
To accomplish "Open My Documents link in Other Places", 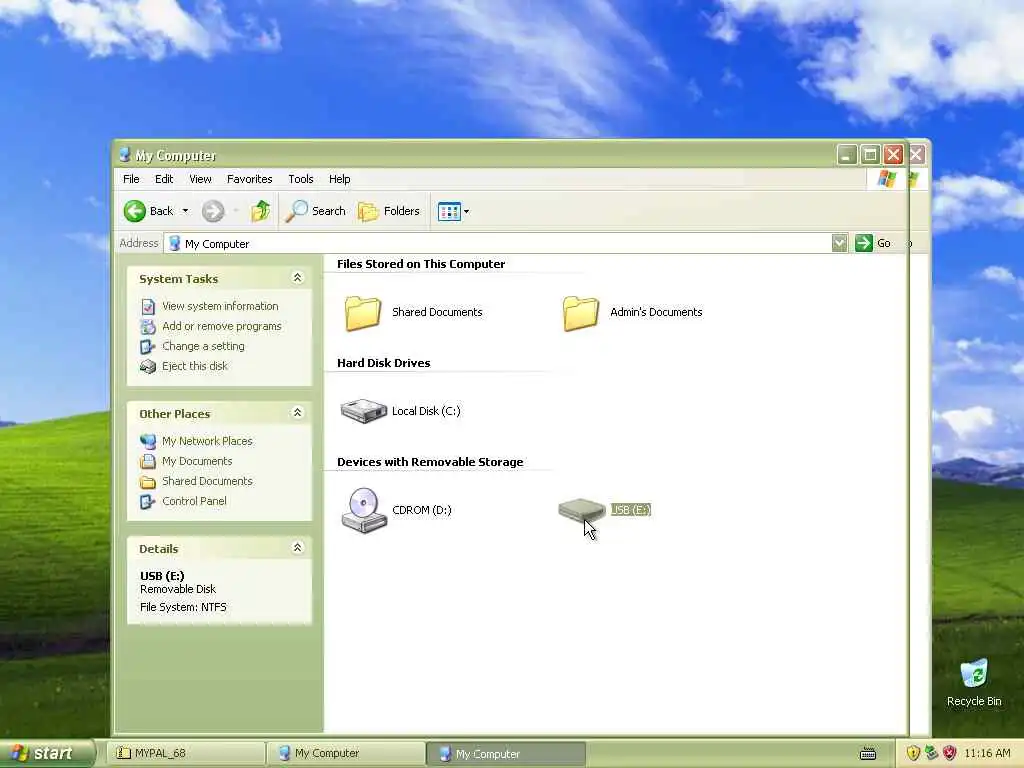I will 197,461.
